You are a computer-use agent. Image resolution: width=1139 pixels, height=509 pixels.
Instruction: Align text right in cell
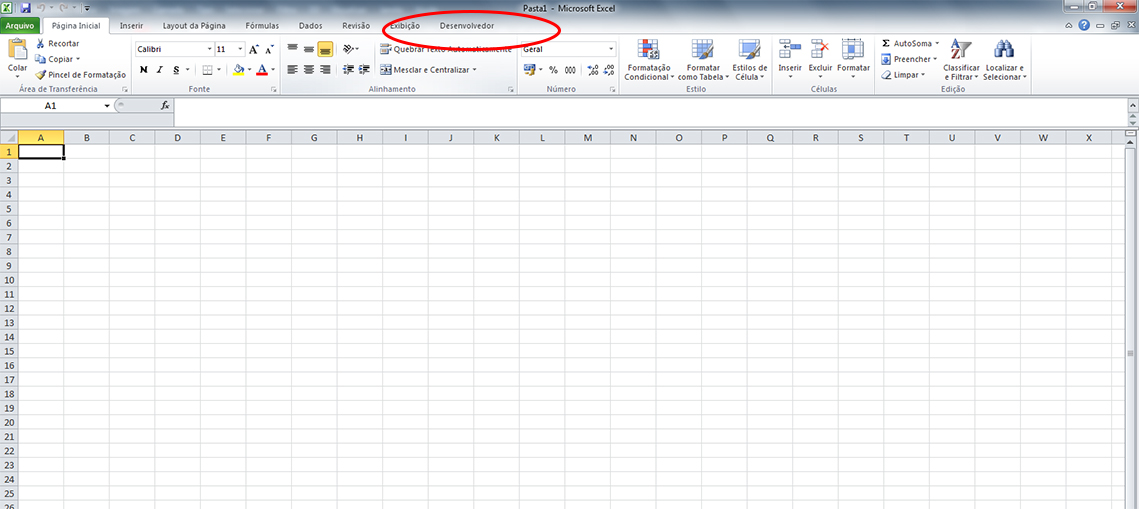[325, 70]
